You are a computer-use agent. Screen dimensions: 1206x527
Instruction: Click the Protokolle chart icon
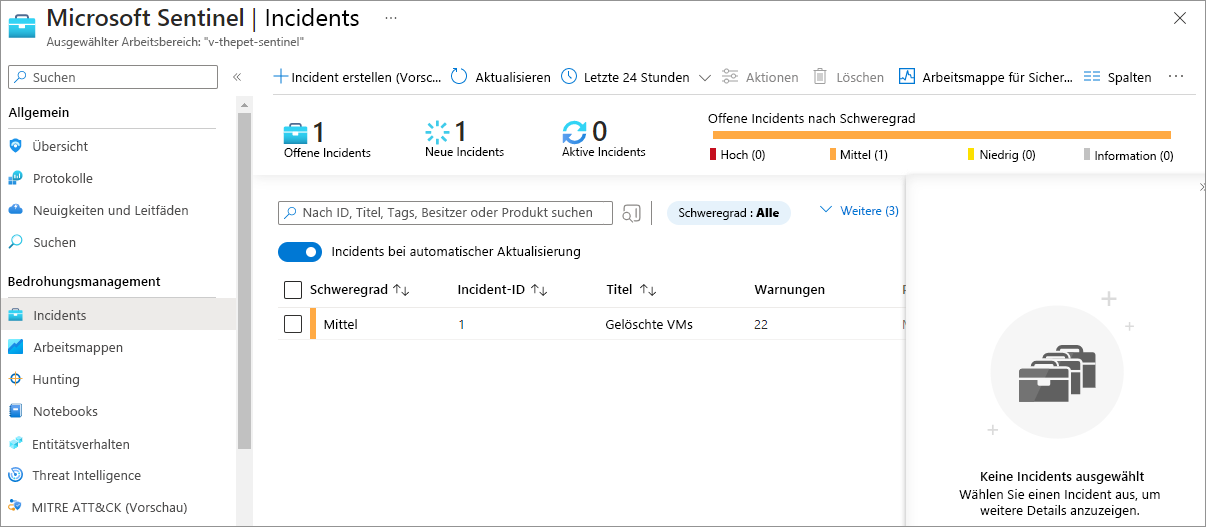point(15,178)
